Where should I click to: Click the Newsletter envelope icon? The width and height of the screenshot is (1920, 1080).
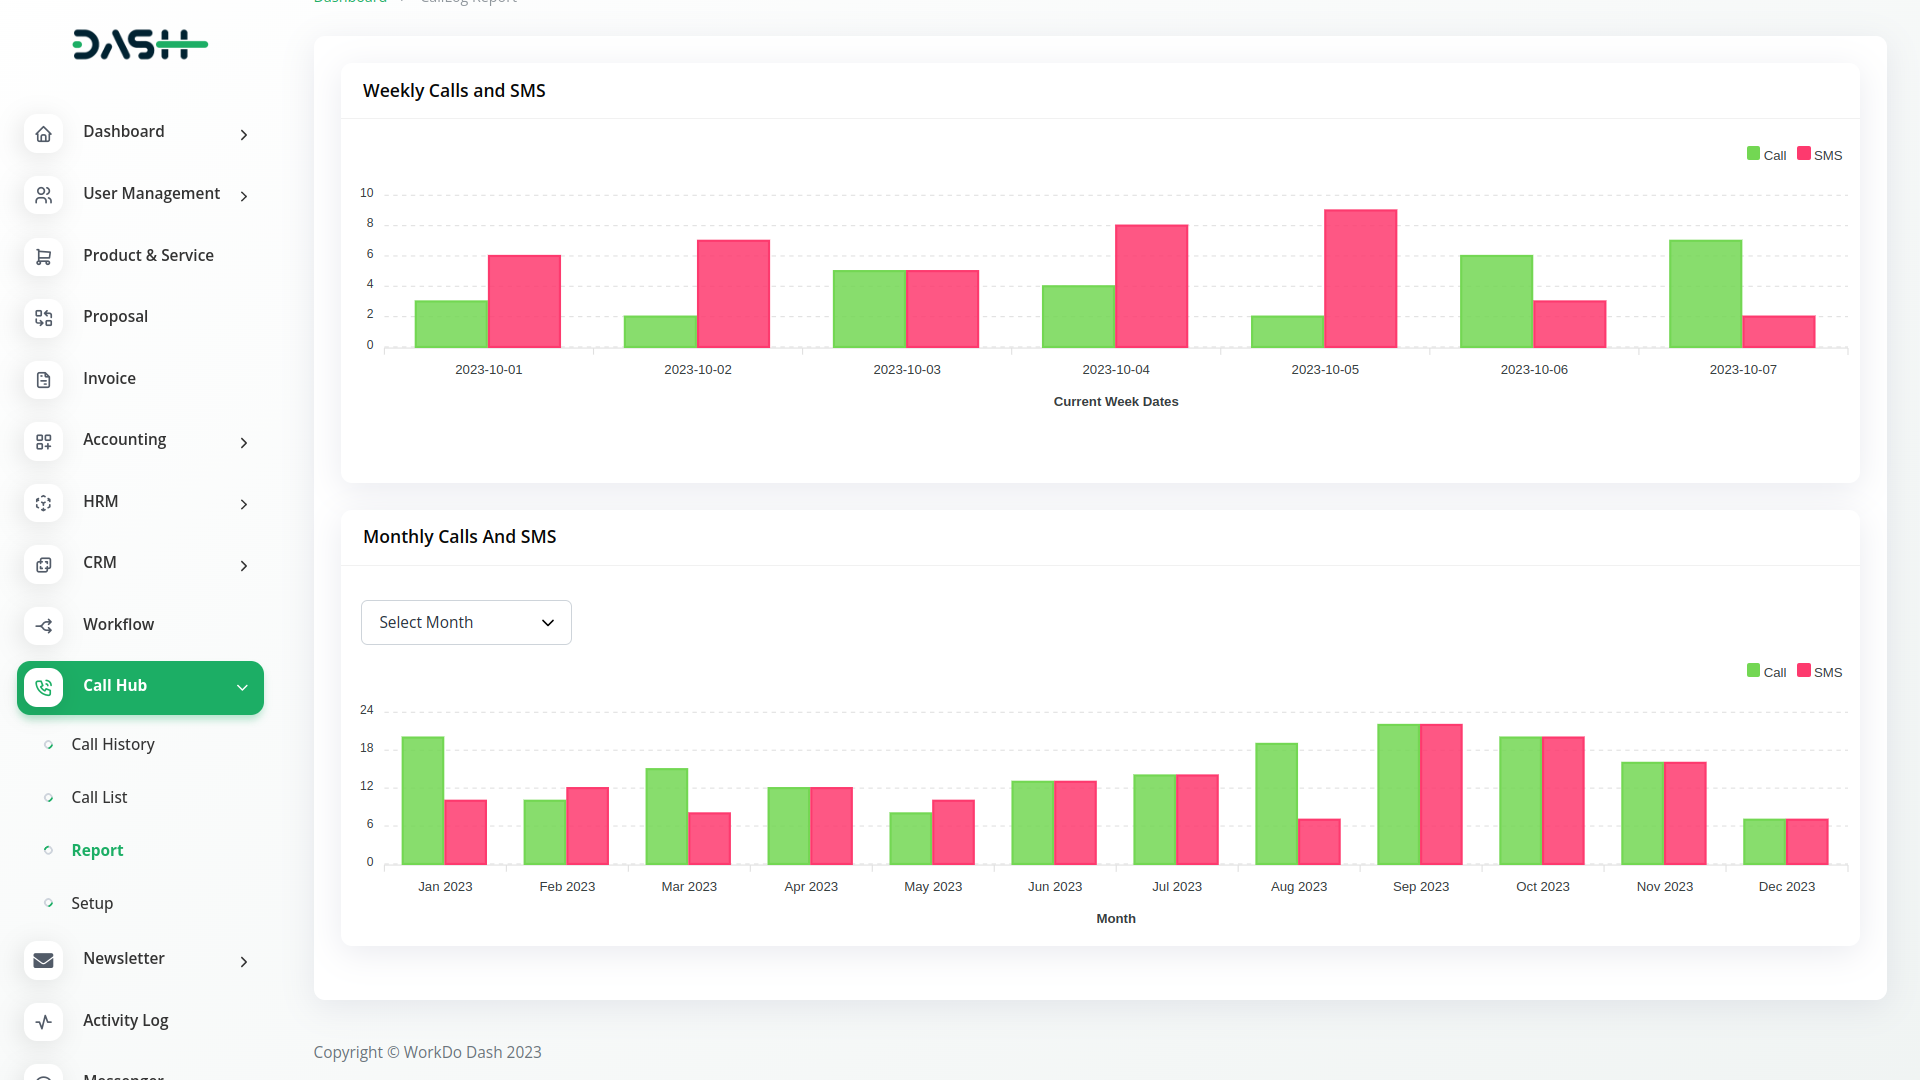pyautogui.click(x=43, y=960)
